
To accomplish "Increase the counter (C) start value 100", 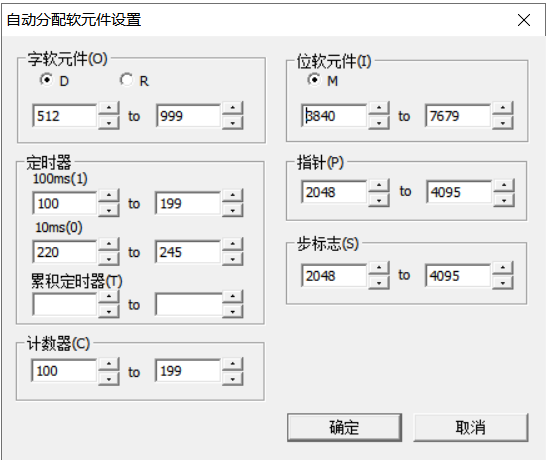I will [109, 364].
